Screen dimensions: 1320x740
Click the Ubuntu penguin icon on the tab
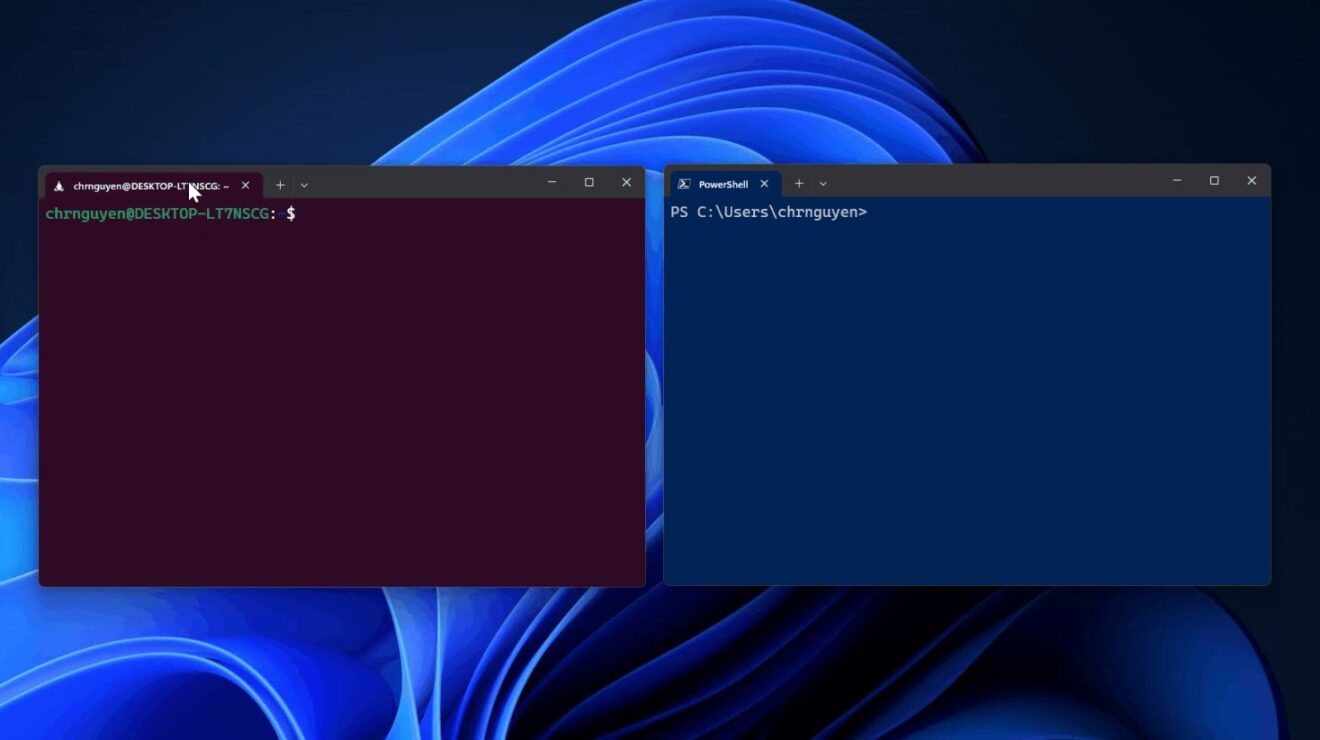(x=60, y=185)
